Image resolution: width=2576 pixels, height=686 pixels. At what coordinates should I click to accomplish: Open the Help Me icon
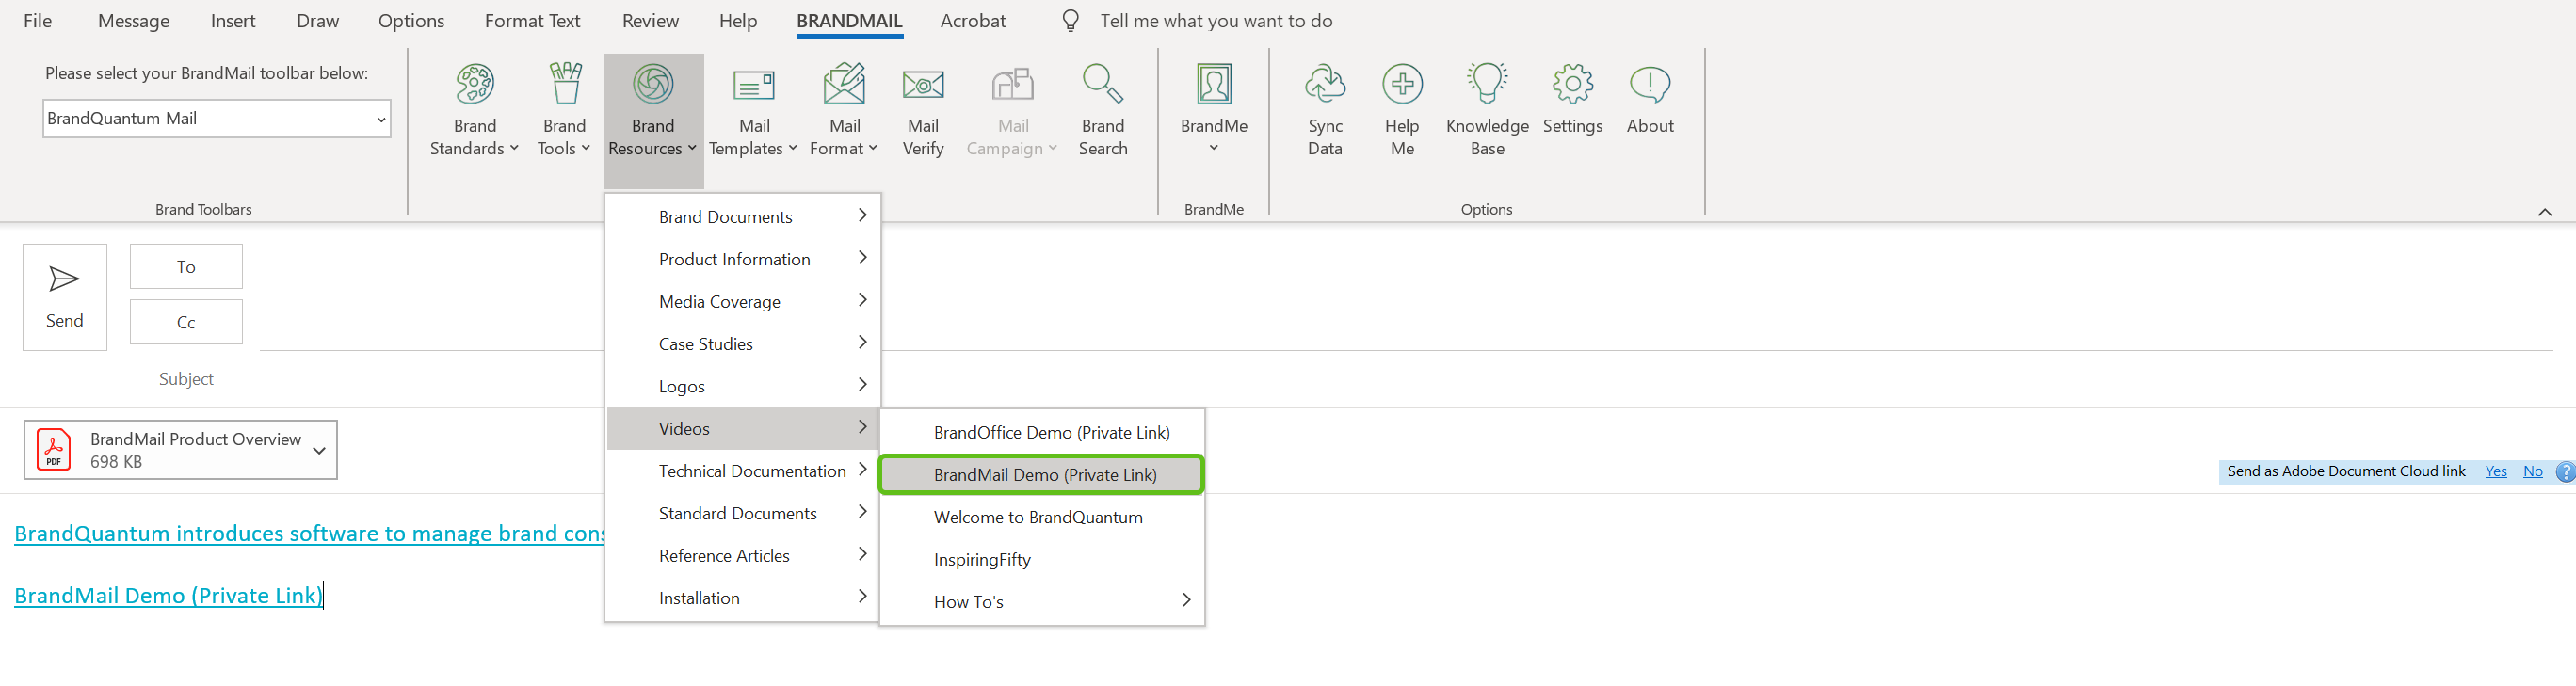(x=1402, y=84)
